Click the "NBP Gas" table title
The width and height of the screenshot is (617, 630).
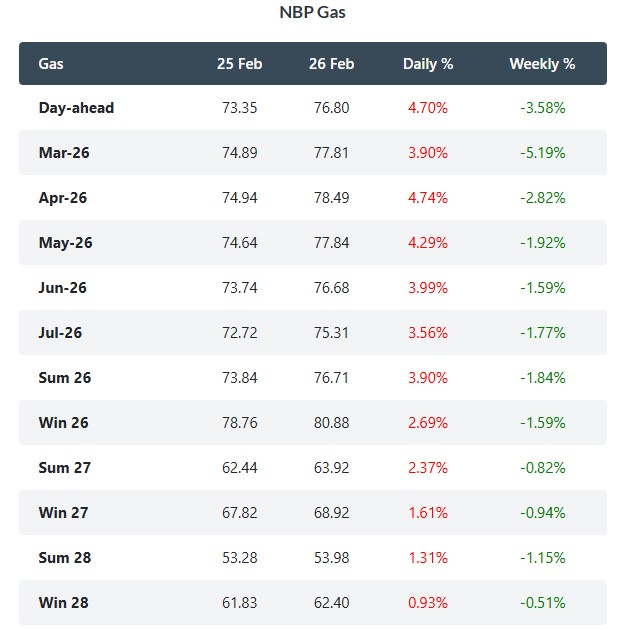coord(312,13)
